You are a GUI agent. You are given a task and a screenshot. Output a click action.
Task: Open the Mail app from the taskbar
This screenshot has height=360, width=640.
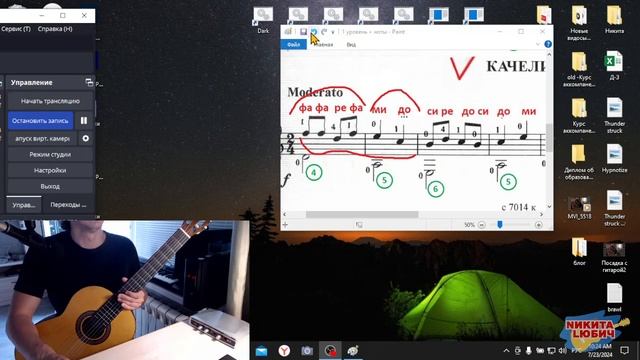pos(262,351)
